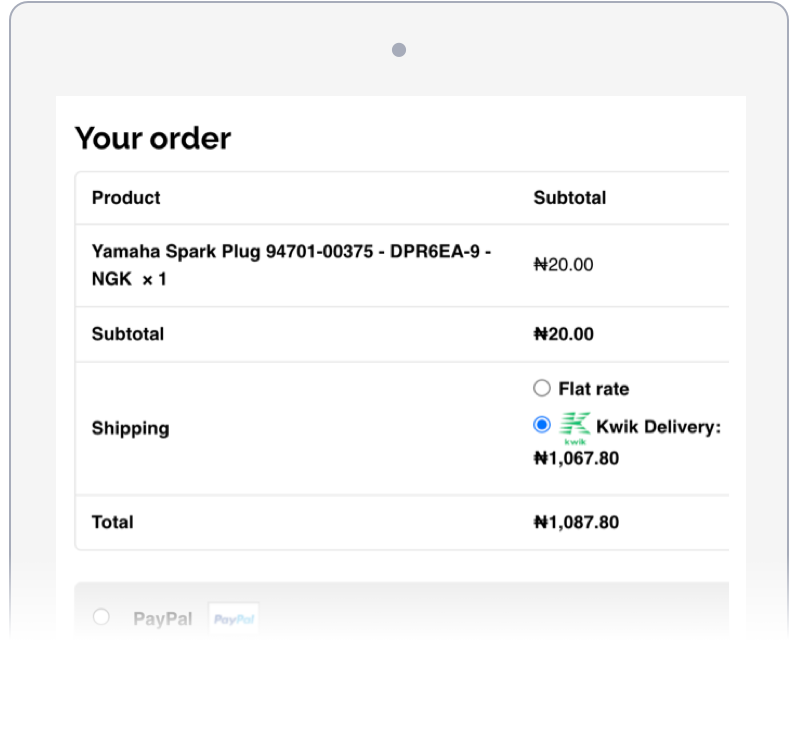Click the Kwik Delivery label text
The image size is (796, 756).
[658, 427]
